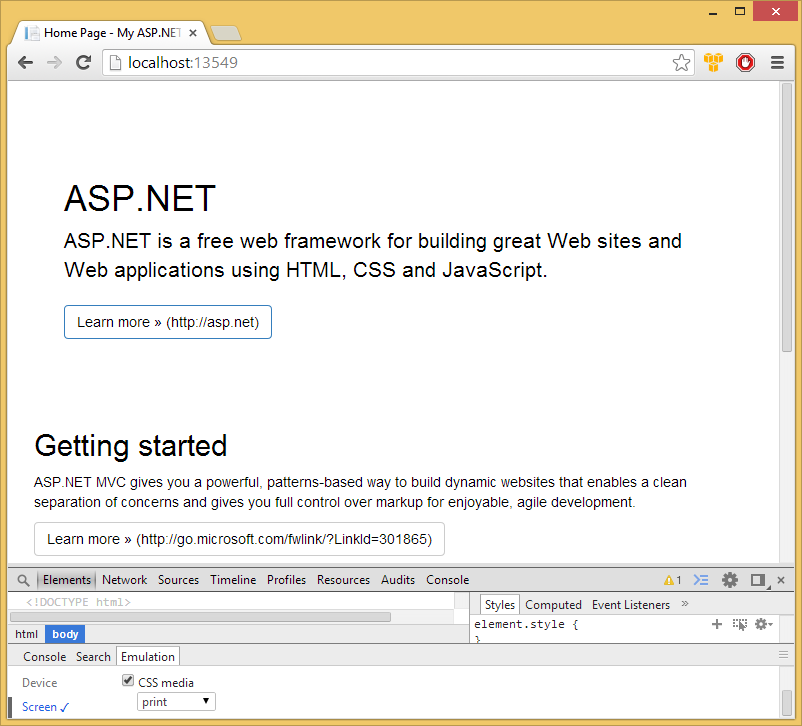Toggle element state icon in Styles pane
This screenshot has width=802, height=726.
740,624
